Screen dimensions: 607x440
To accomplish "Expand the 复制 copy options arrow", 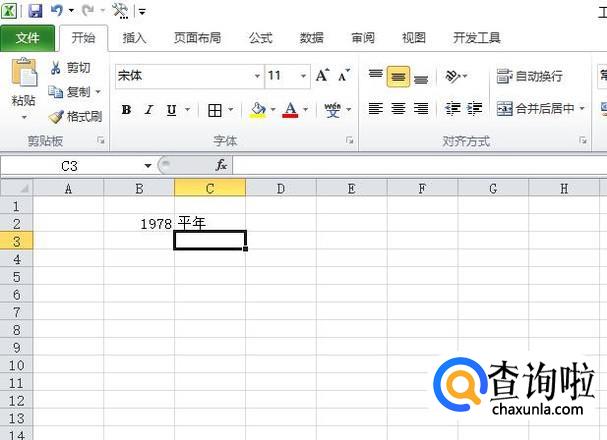I will pos(98,92).
